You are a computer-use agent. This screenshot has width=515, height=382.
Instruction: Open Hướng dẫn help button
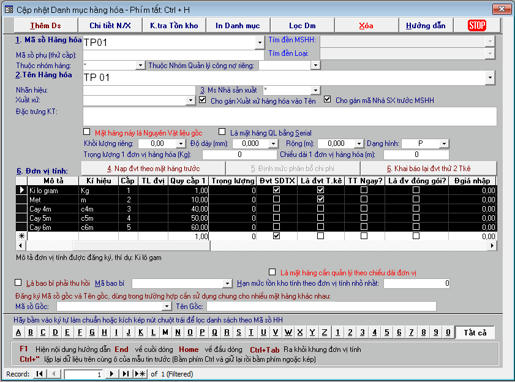click(x=426, y=25)
